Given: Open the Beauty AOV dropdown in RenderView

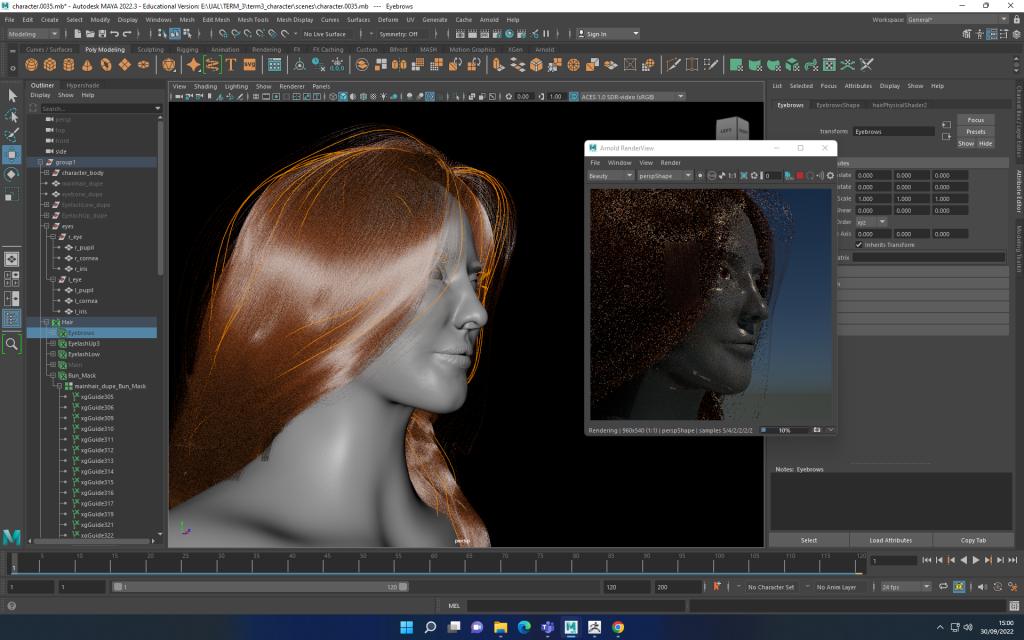Looking at the screenshot, I should 611,176.
